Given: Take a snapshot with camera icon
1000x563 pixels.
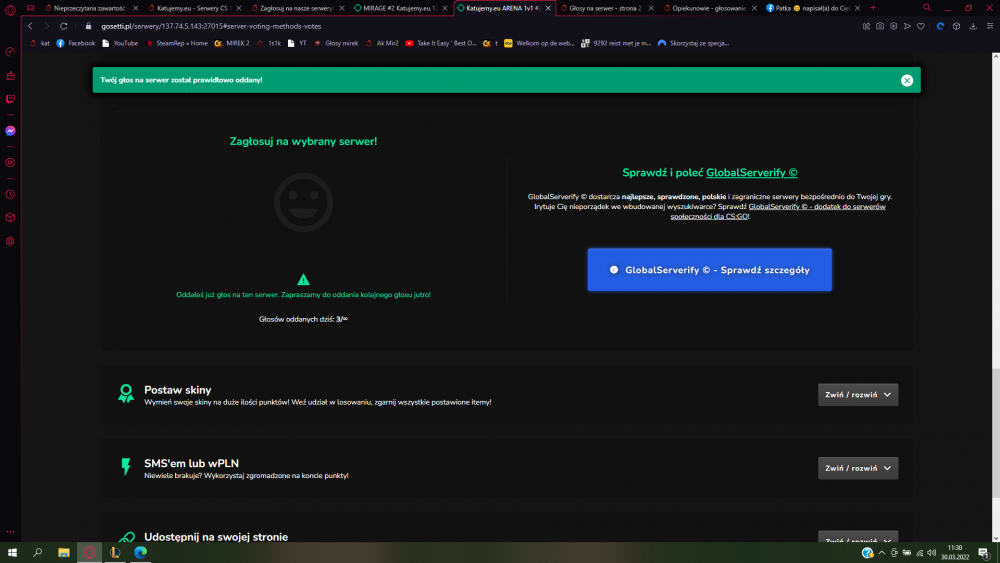Looking at the screenshot, I should click(x=879, y=26).
